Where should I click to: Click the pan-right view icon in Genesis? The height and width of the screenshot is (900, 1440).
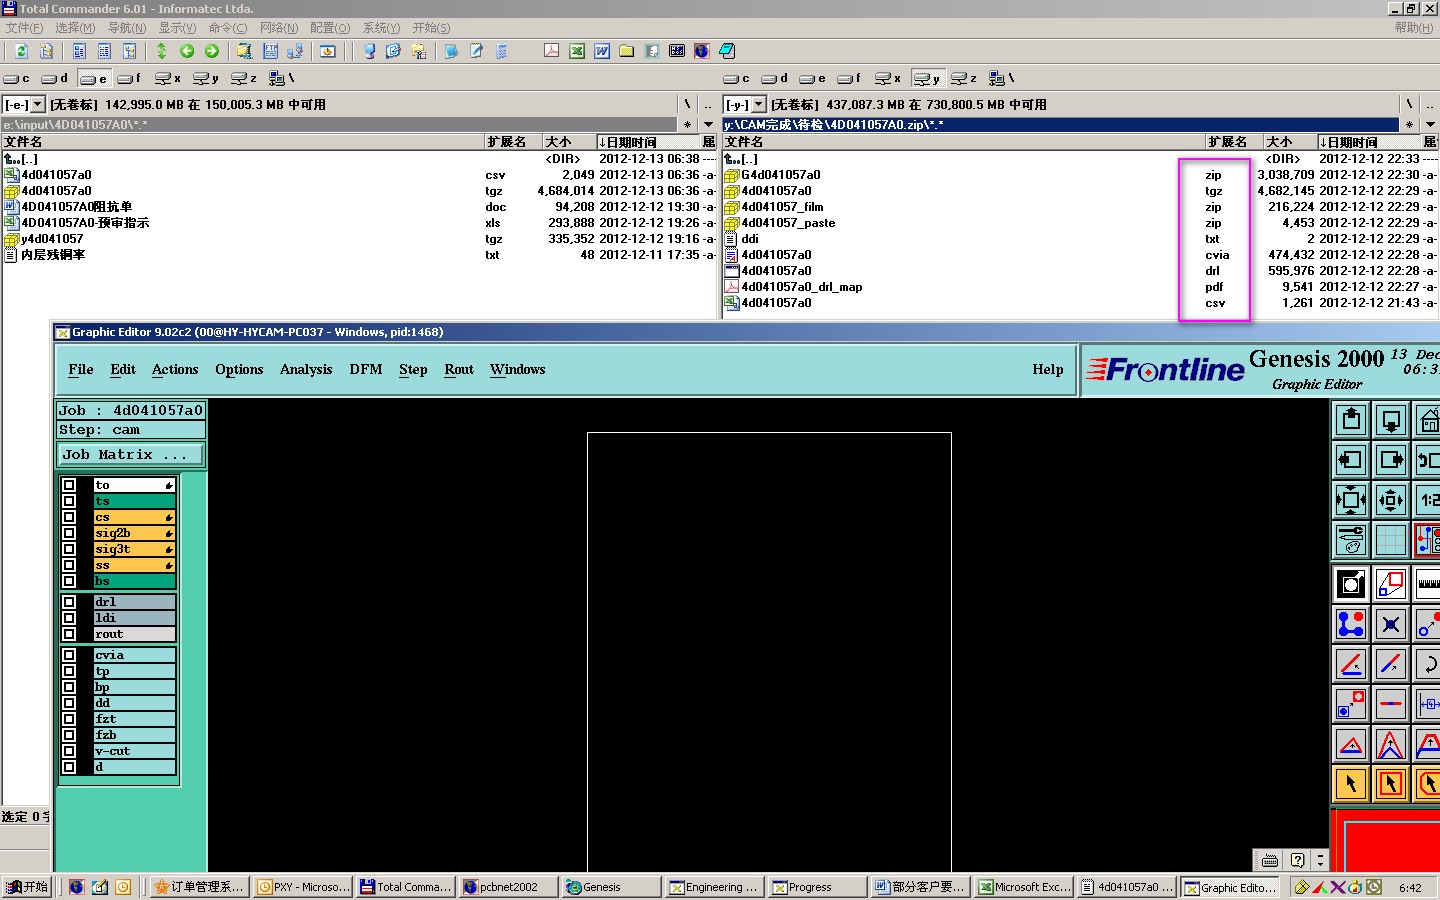point(1391,460)
